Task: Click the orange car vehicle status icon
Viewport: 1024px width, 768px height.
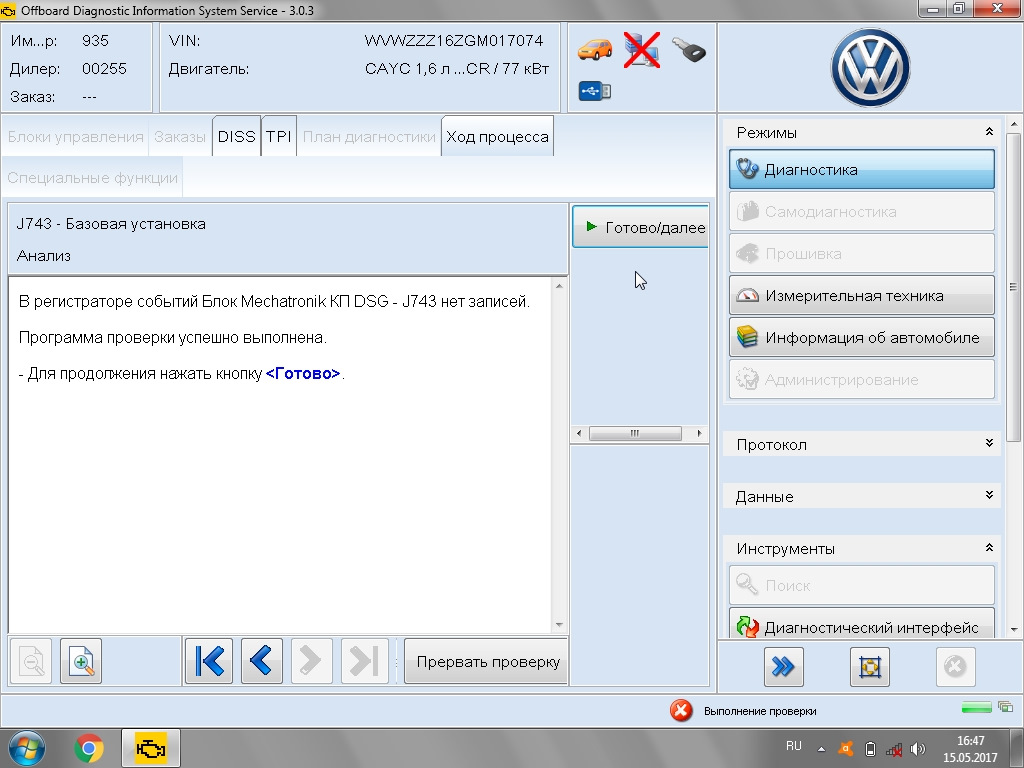Action: coord(594,50)
